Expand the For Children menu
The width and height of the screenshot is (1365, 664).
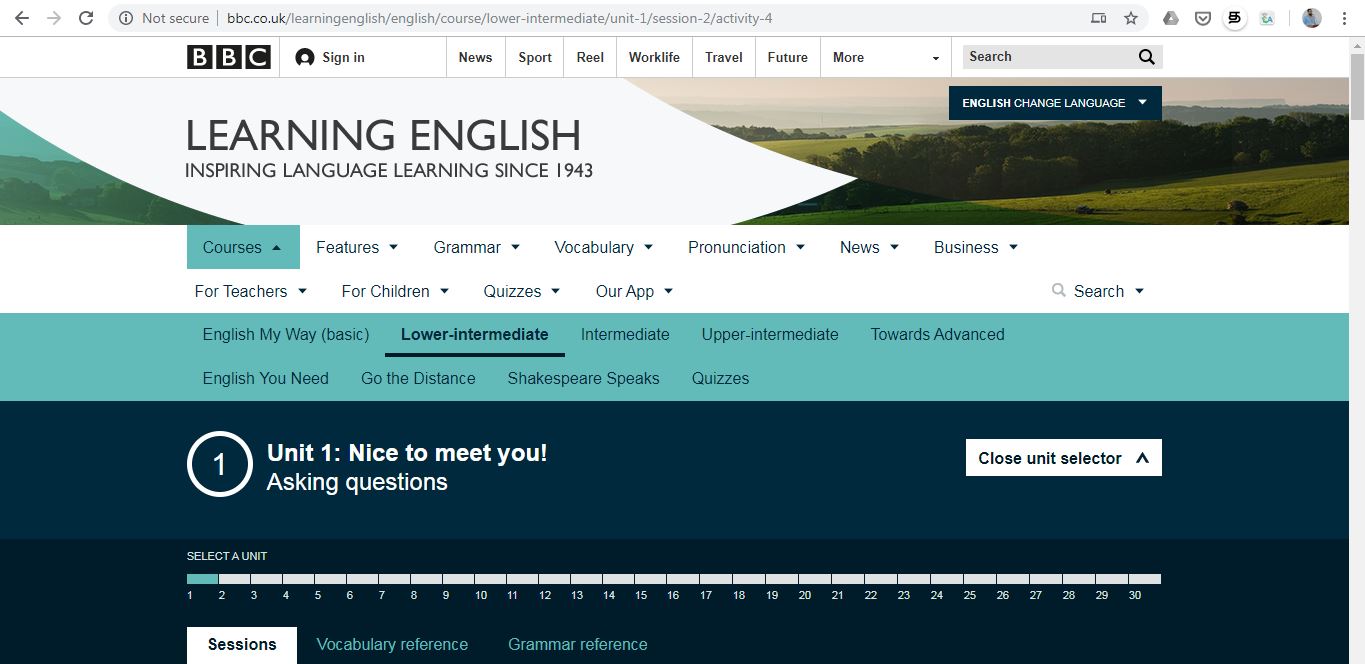[395, 291]
